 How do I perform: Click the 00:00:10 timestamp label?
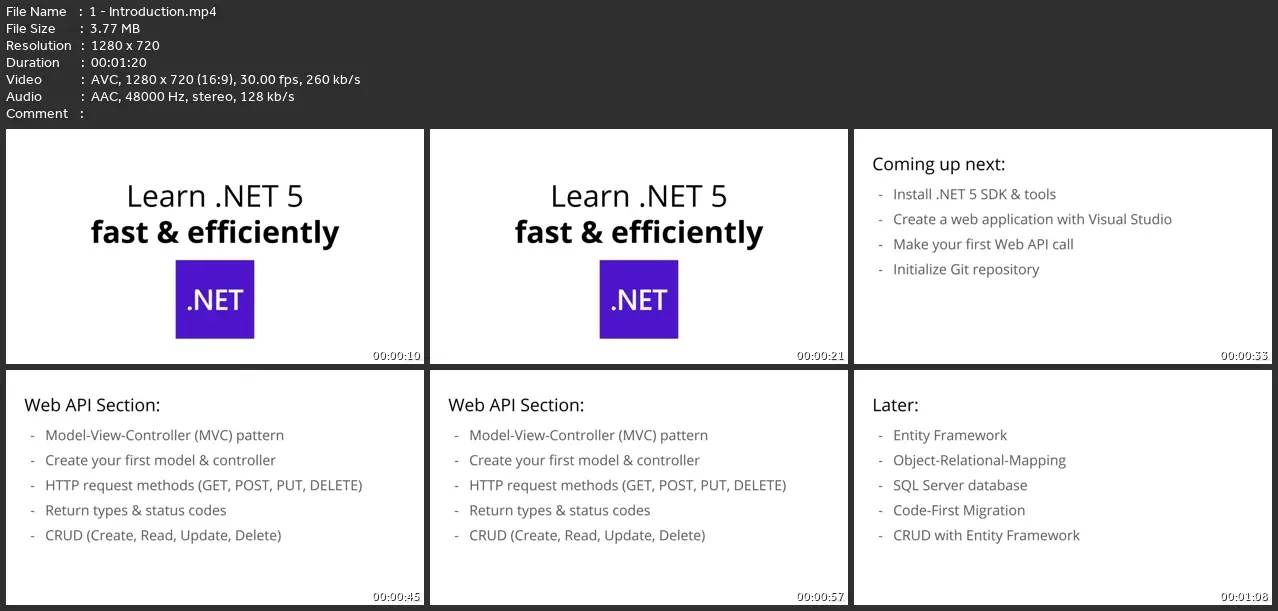click(x=397, y=356)
